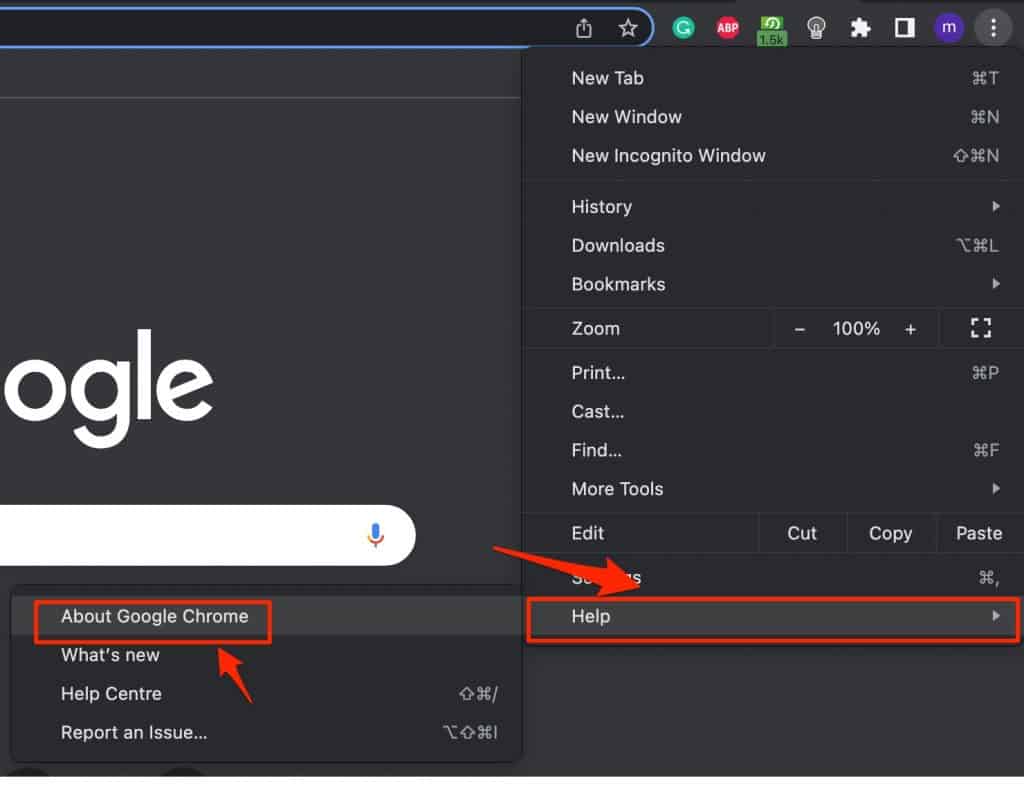Select Cast… from the menu
This screenshot has height=805, width=1024.
[x=773, y=411]
